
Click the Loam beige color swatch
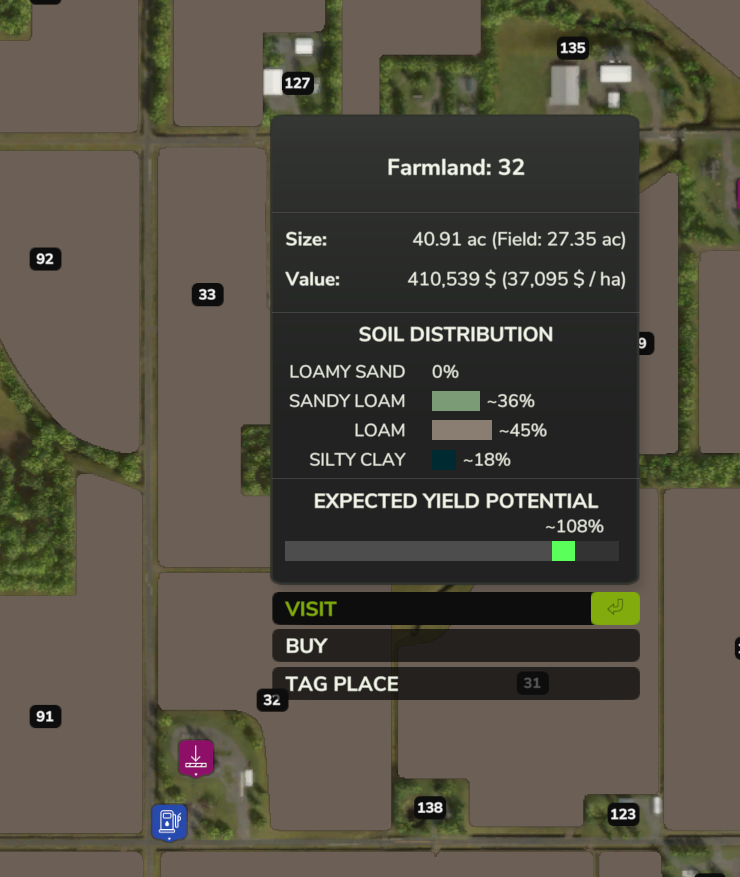[x=462, y=430]
